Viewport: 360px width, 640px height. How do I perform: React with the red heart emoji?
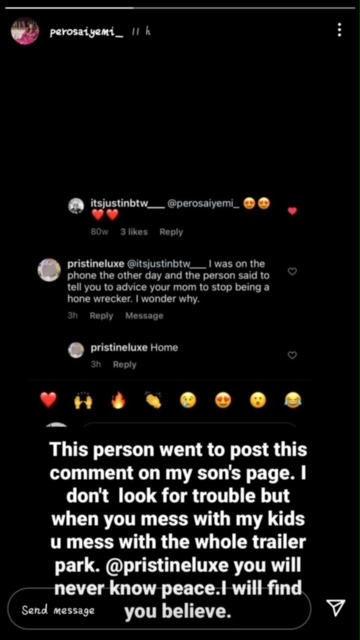49,400
